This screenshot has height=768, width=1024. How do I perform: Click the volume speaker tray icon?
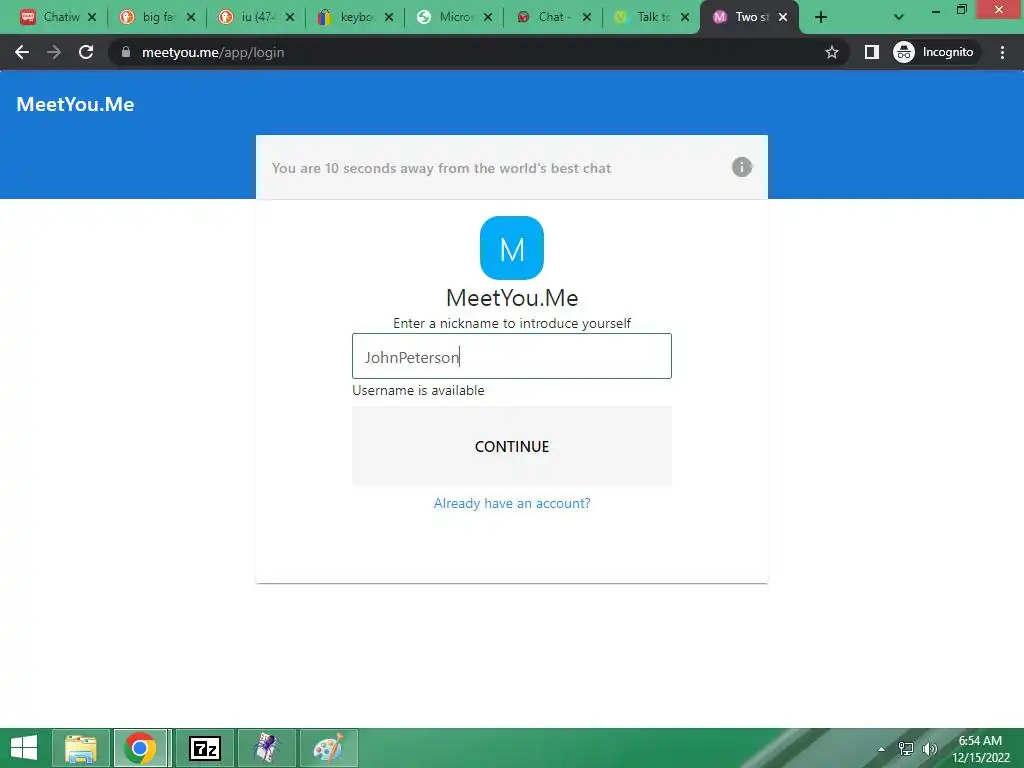[929, 749]
